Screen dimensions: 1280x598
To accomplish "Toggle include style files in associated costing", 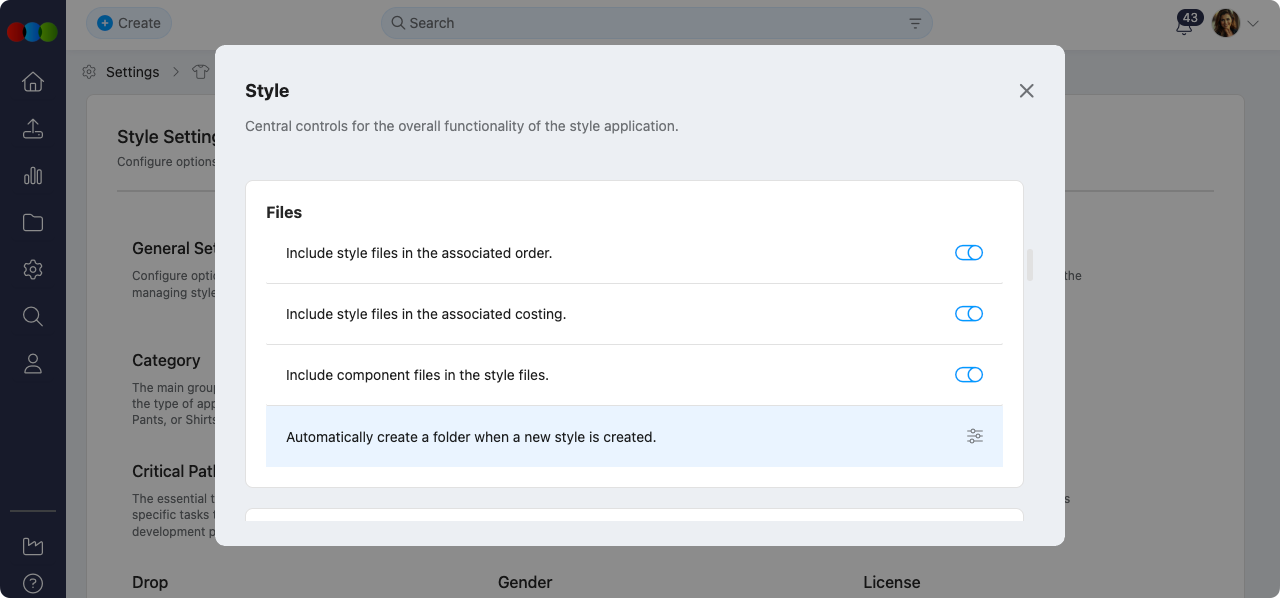I will [969, 314].
